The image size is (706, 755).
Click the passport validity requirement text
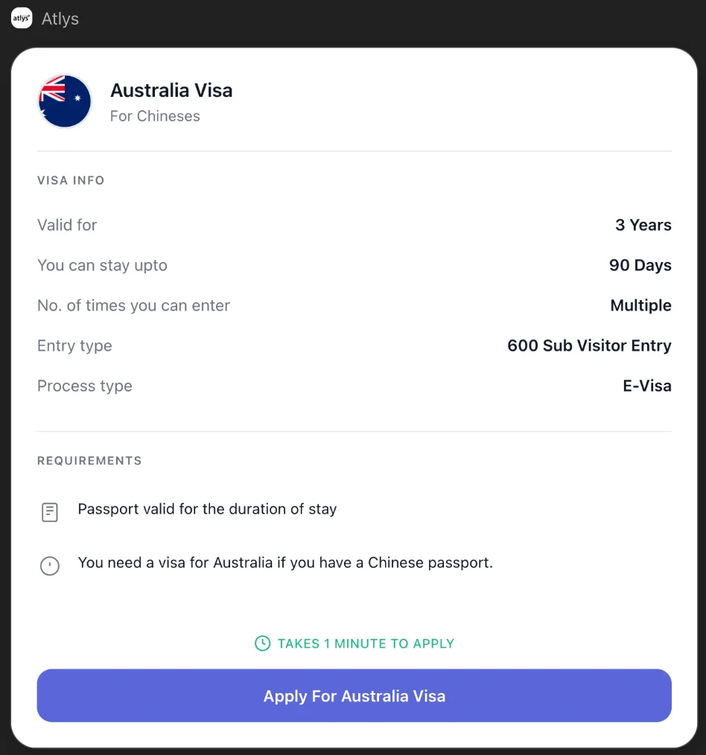click(x=207, y=509)
